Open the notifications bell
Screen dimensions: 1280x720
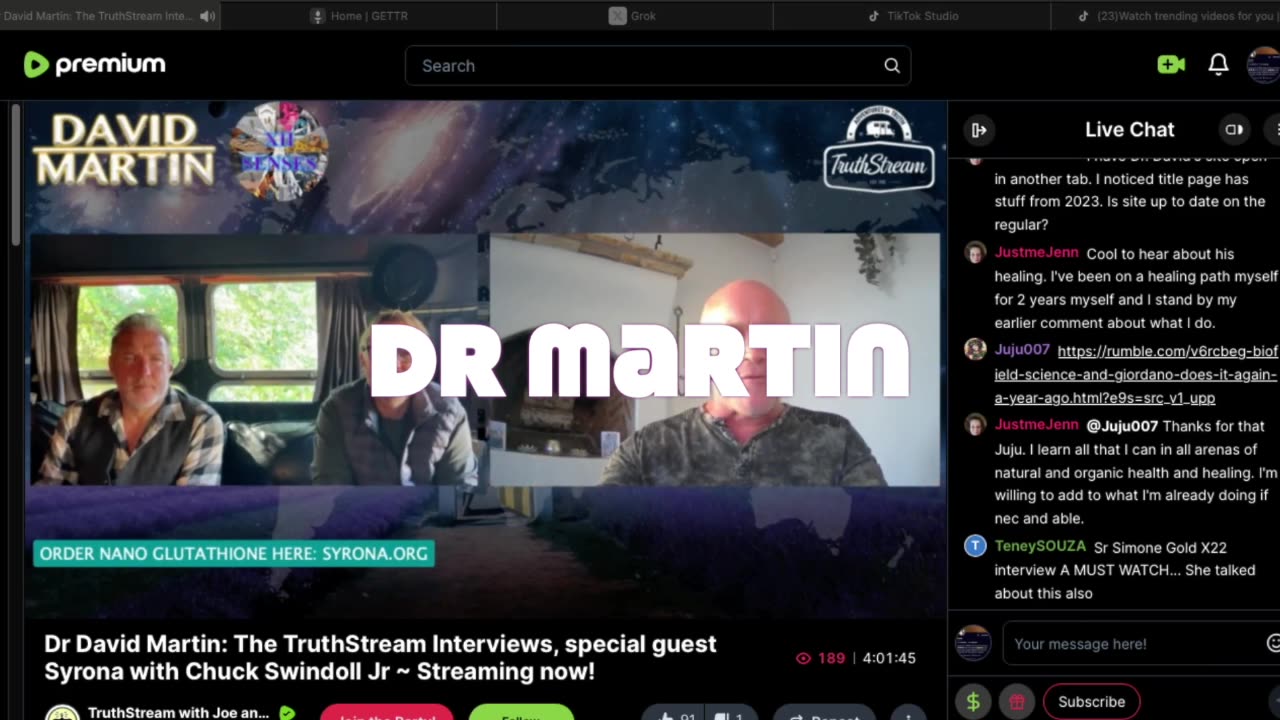tap(1218, 65)
